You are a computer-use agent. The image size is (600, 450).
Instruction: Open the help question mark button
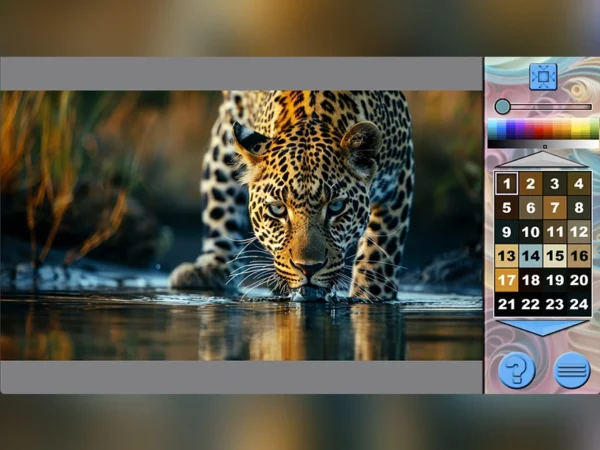pyautogui.click(x=516, y=370)
